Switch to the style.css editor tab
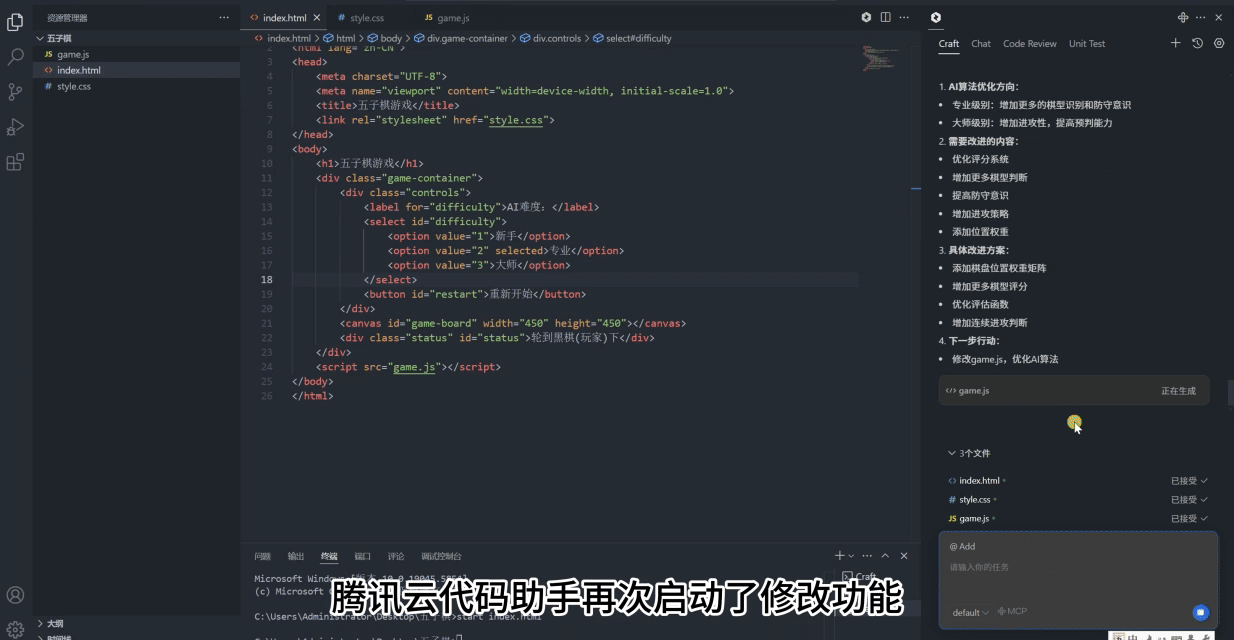This screenshot has height=640, width=1234. pyautogui.click(x=367, y=18)
